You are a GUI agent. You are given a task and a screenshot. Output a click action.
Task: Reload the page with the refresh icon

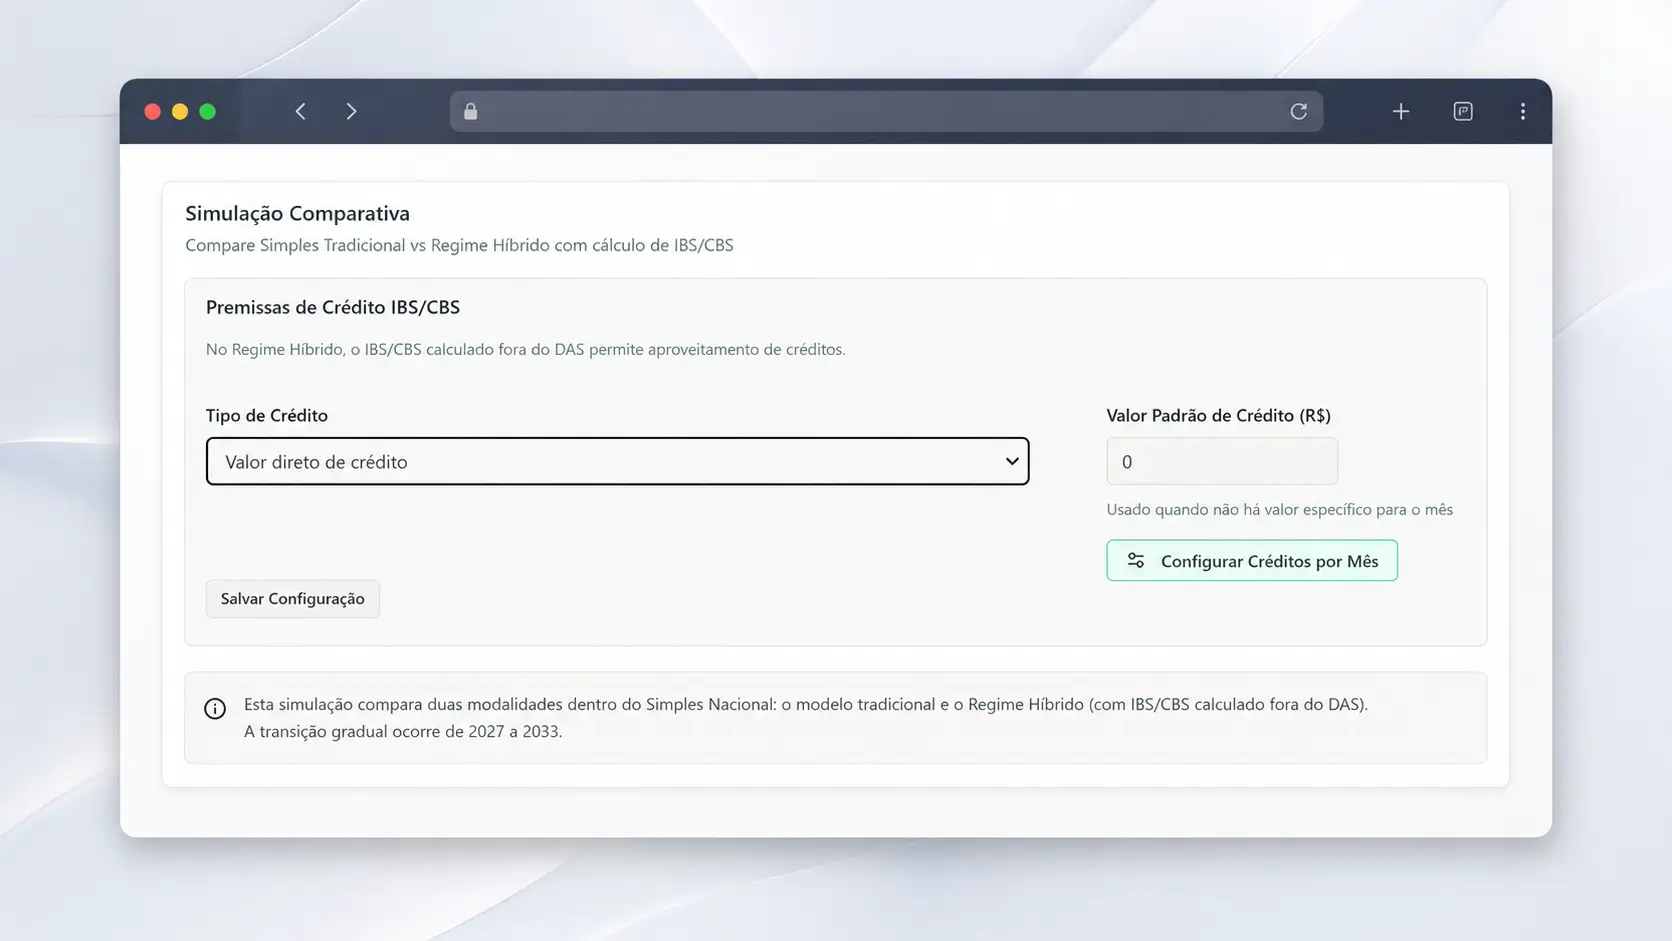coord(1298,111)
